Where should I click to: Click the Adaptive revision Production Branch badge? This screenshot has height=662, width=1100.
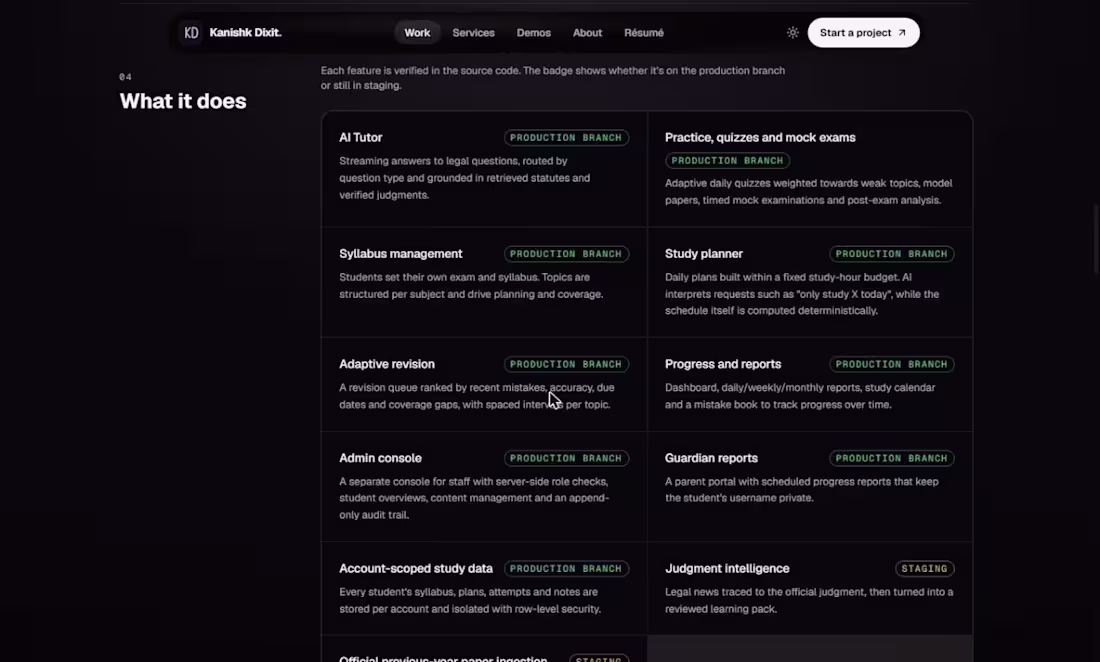(x=565, y=364)
